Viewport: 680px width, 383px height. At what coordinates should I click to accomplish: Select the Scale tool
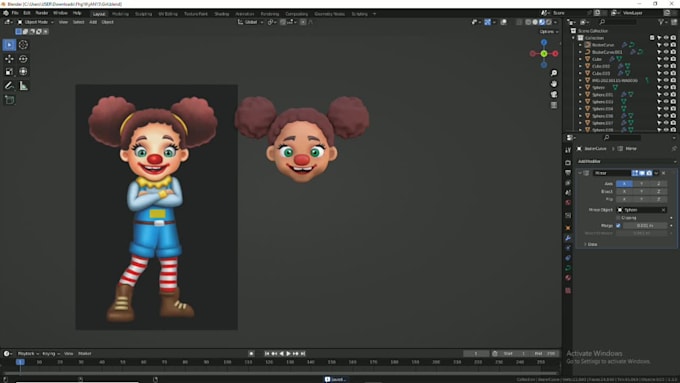(x=9, y=72)
